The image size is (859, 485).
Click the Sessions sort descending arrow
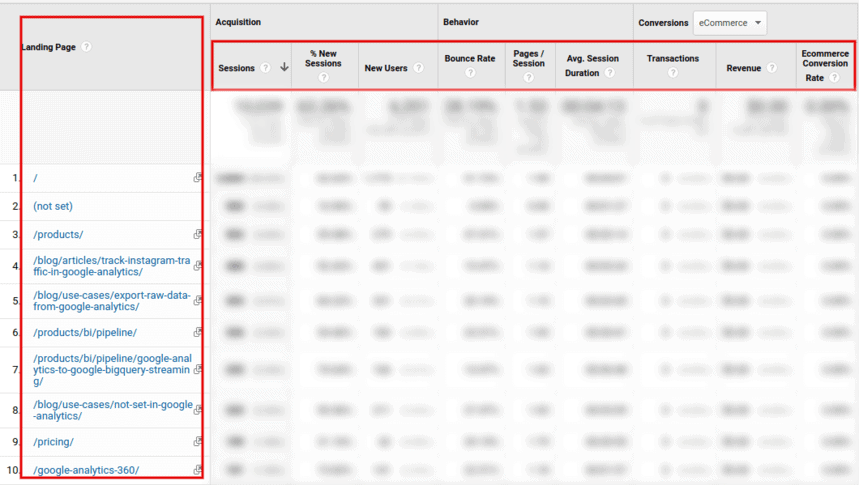click(284, 67)
